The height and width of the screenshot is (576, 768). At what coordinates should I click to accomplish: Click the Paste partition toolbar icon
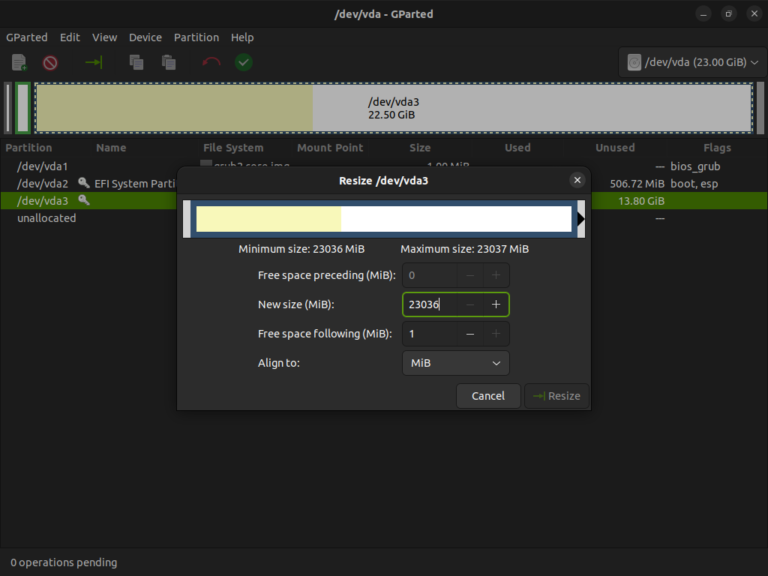point(168,62)
